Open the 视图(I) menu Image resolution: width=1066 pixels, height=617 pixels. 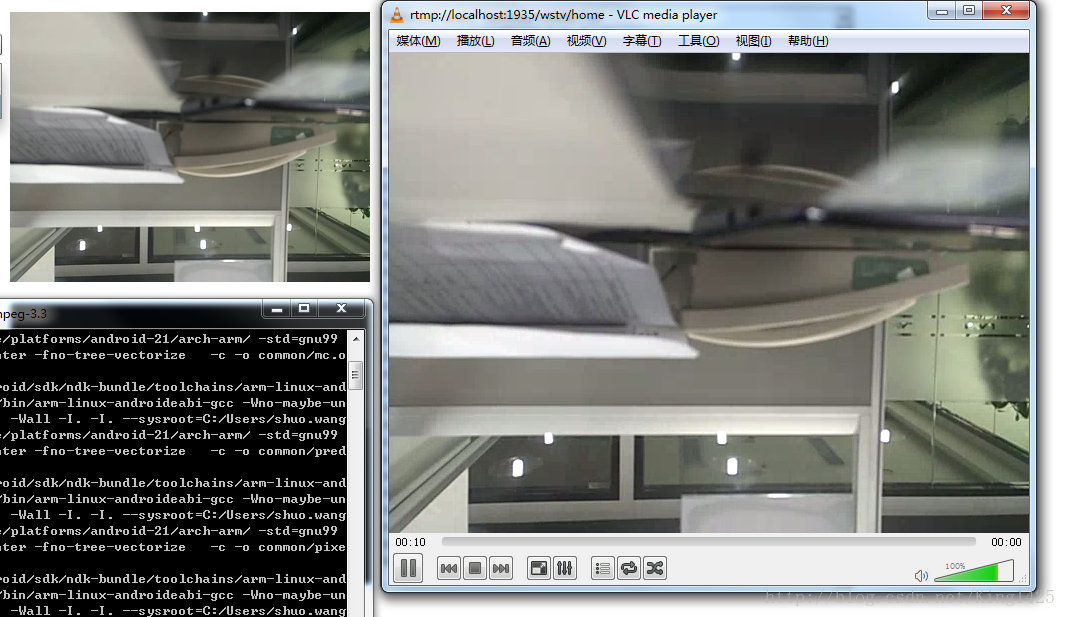click(753, 41)
